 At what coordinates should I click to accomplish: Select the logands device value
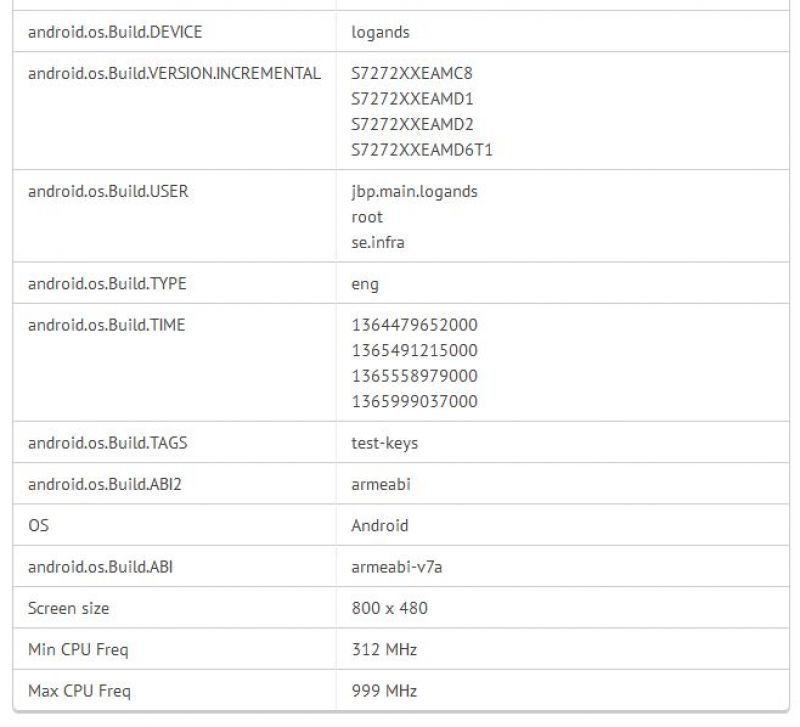click(380, 33)
